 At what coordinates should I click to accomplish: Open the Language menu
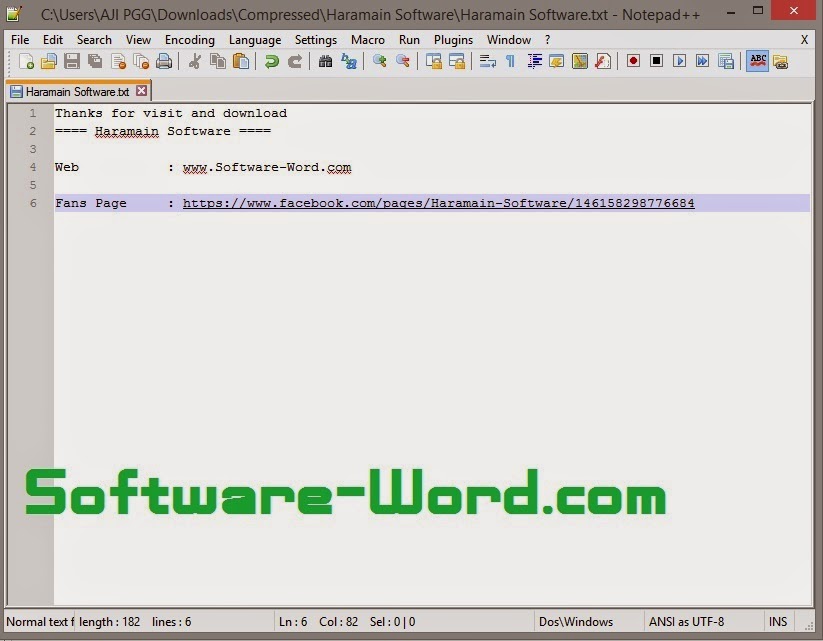tap(255, 40)
